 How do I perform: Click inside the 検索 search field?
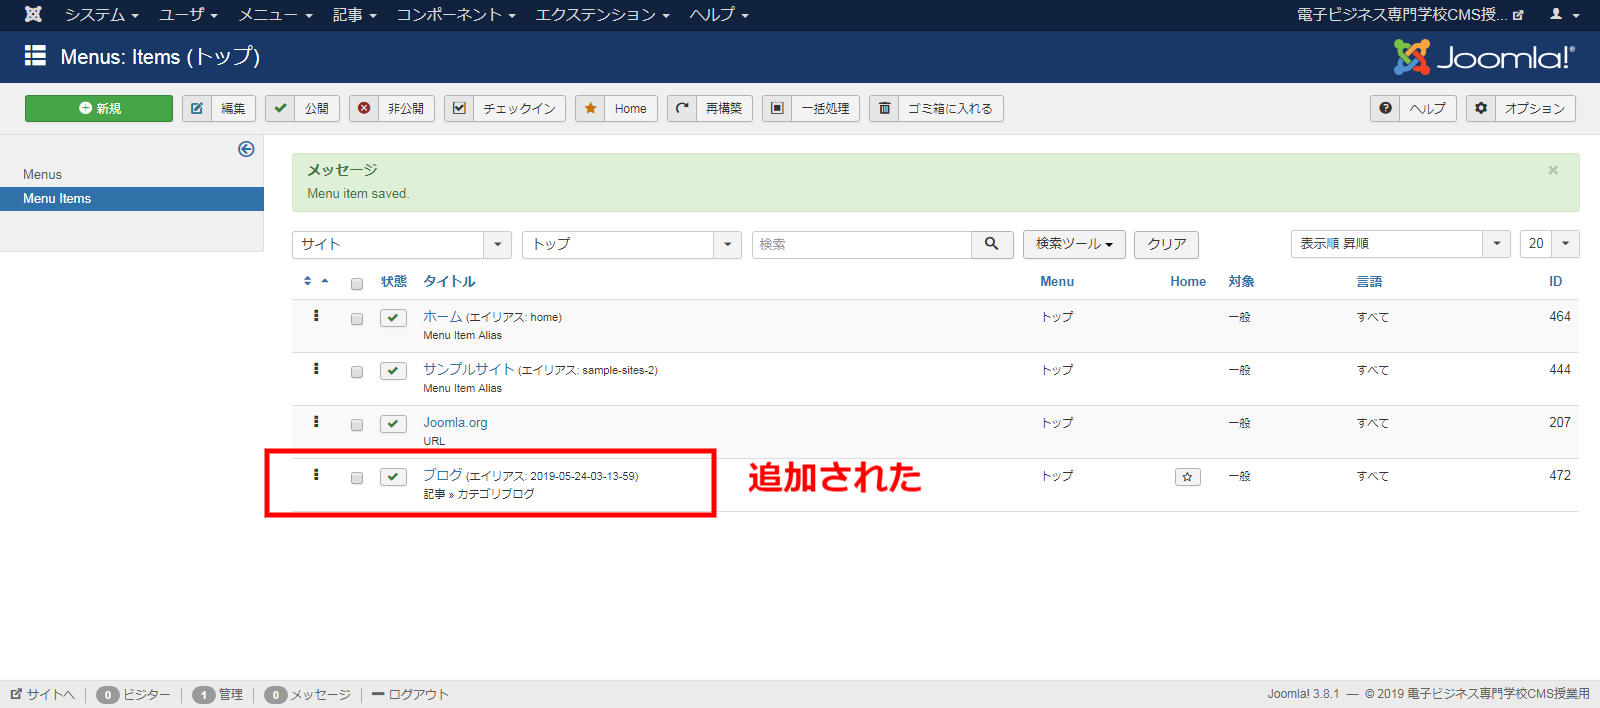[862, 244]
